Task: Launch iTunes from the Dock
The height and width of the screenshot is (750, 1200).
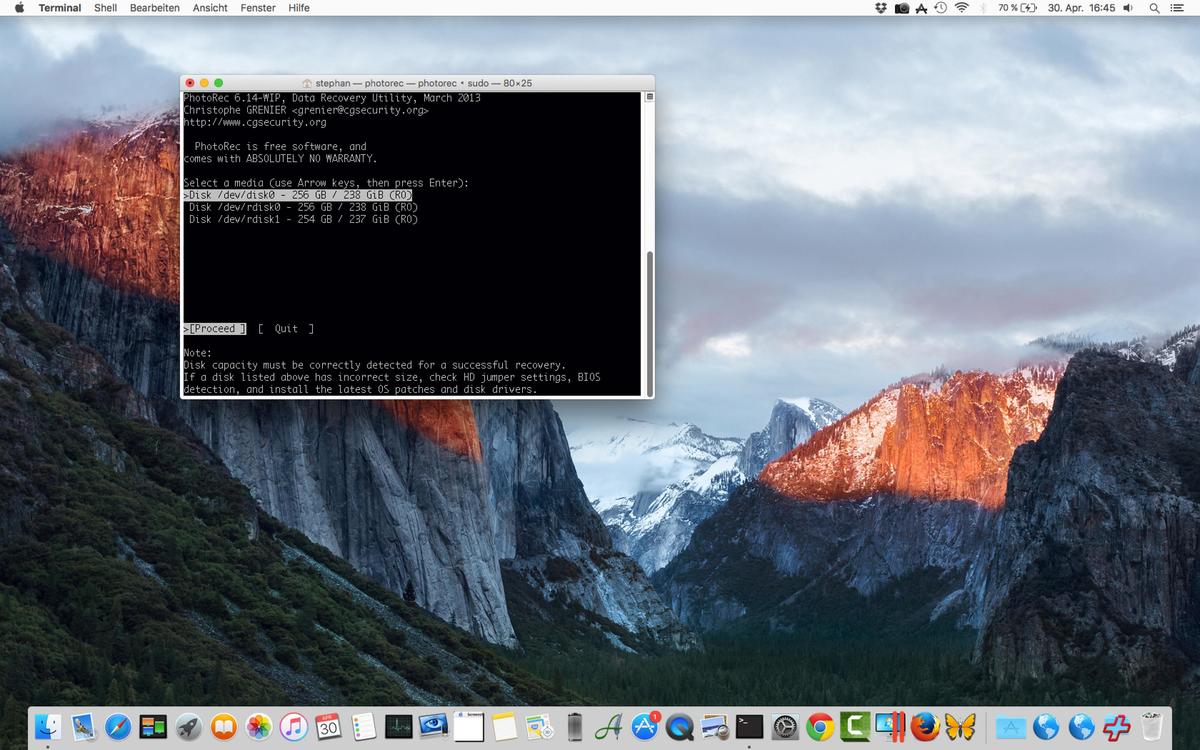Action: click(x=293, y=727)
